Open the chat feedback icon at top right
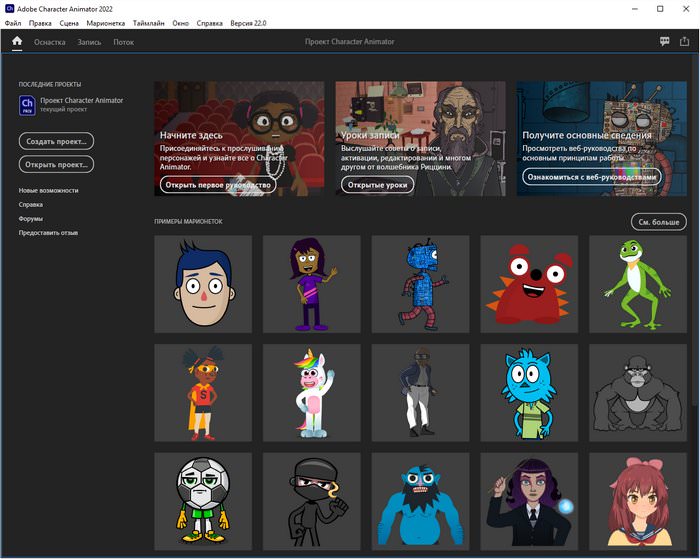 pos(665,42)
